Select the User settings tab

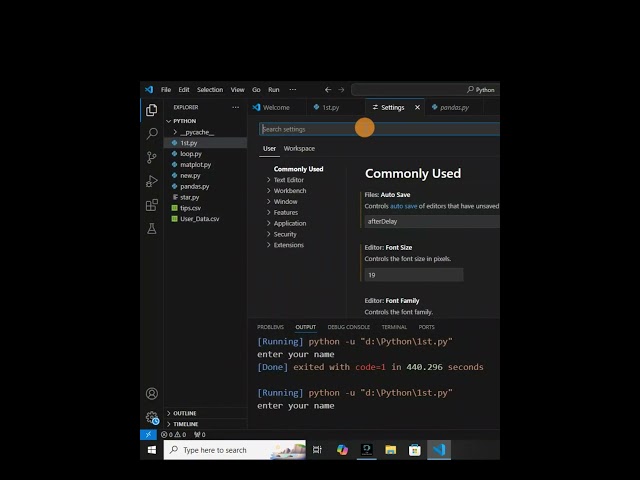click(269, 149)
